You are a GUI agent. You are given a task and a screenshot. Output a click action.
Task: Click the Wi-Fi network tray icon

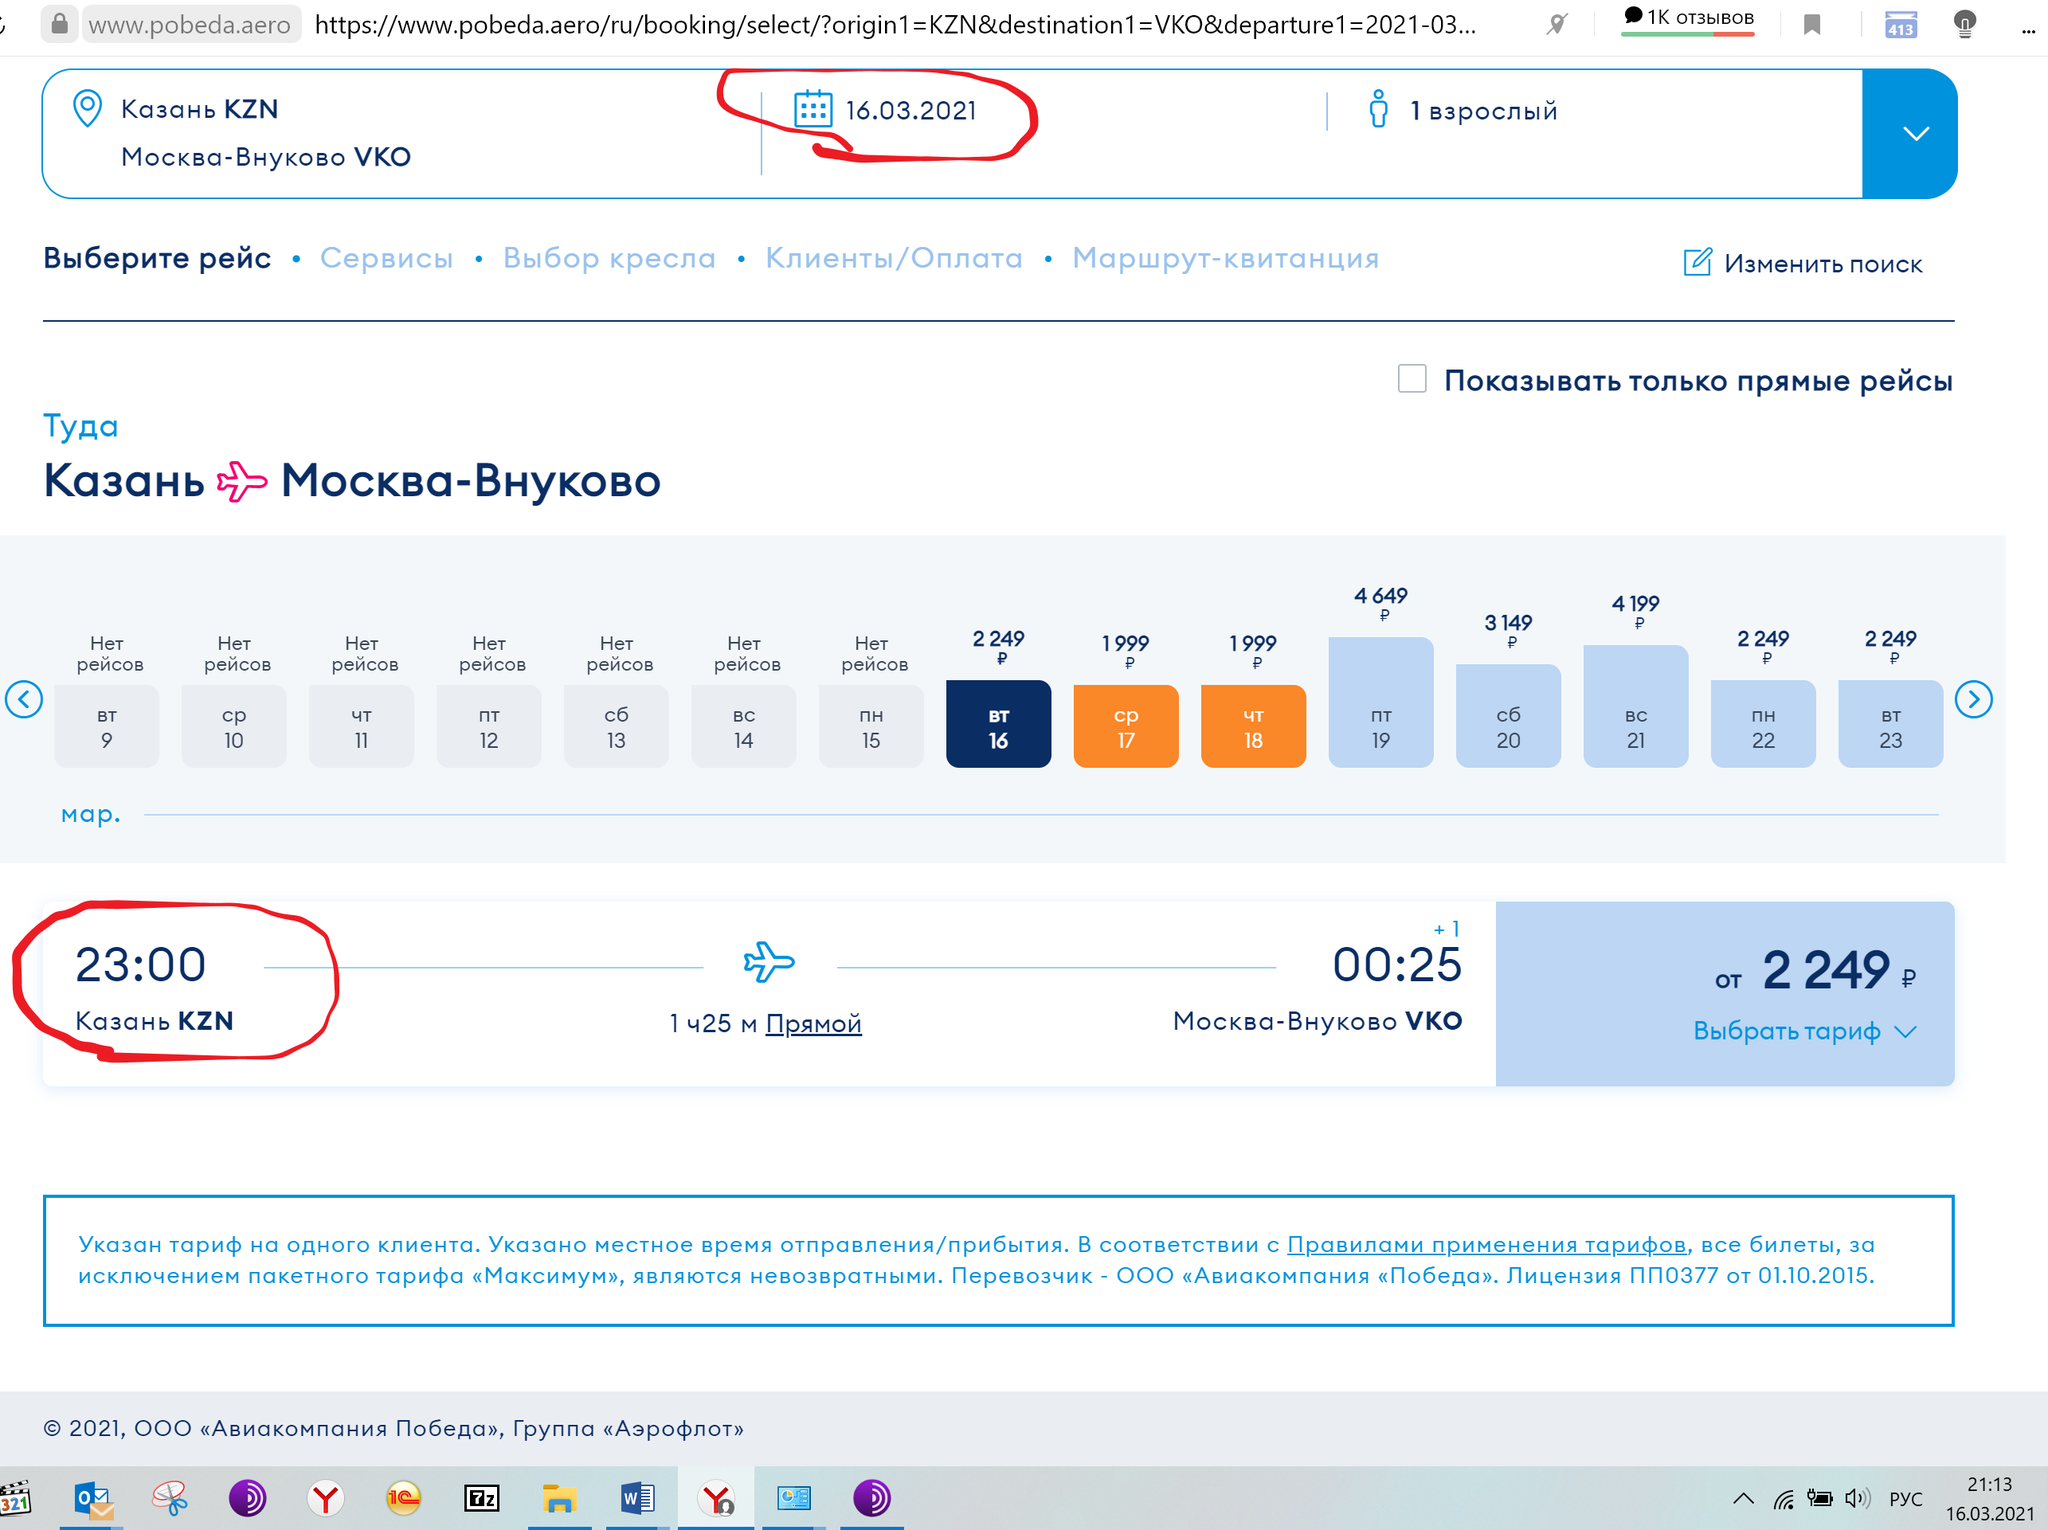(x=1784, y=1498)
